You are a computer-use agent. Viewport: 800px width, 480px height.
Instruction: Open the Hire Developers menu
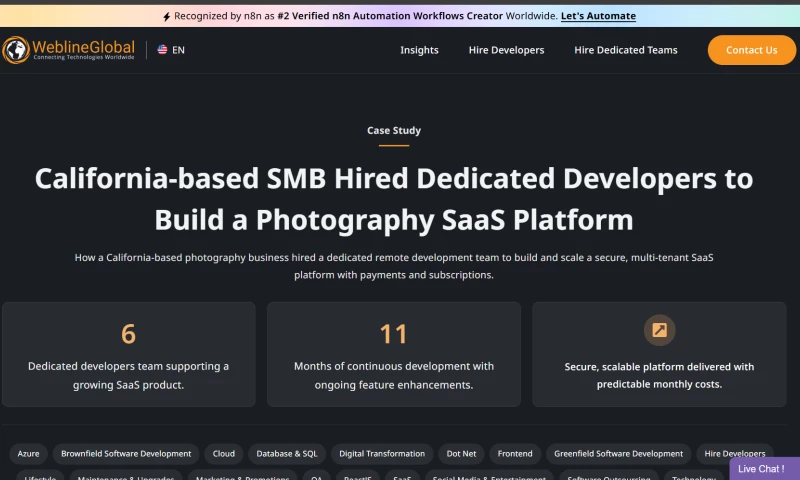[x=506, y=50]
